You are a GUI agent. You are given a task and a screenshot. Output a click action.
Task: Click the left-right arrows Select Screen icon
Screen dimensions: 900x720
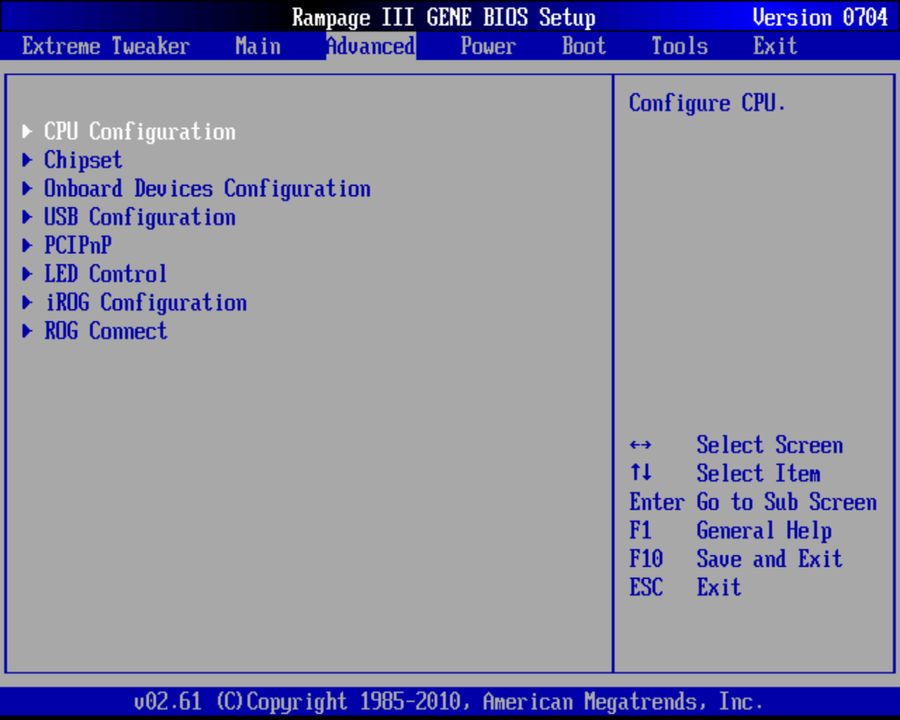(x=640, y=445)
